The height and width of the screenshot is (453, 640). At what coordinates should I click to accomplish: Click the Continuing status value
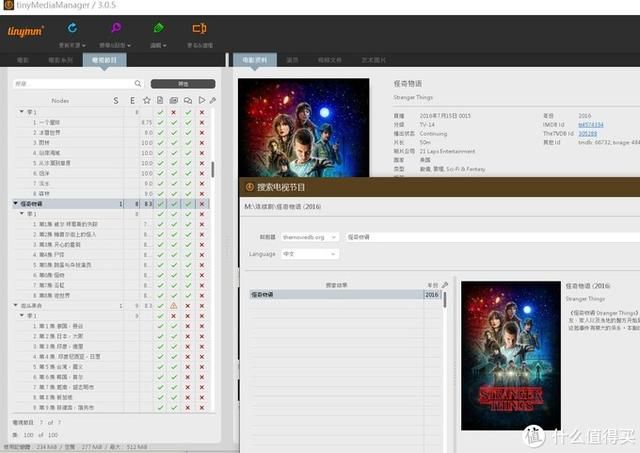point(433,133)
